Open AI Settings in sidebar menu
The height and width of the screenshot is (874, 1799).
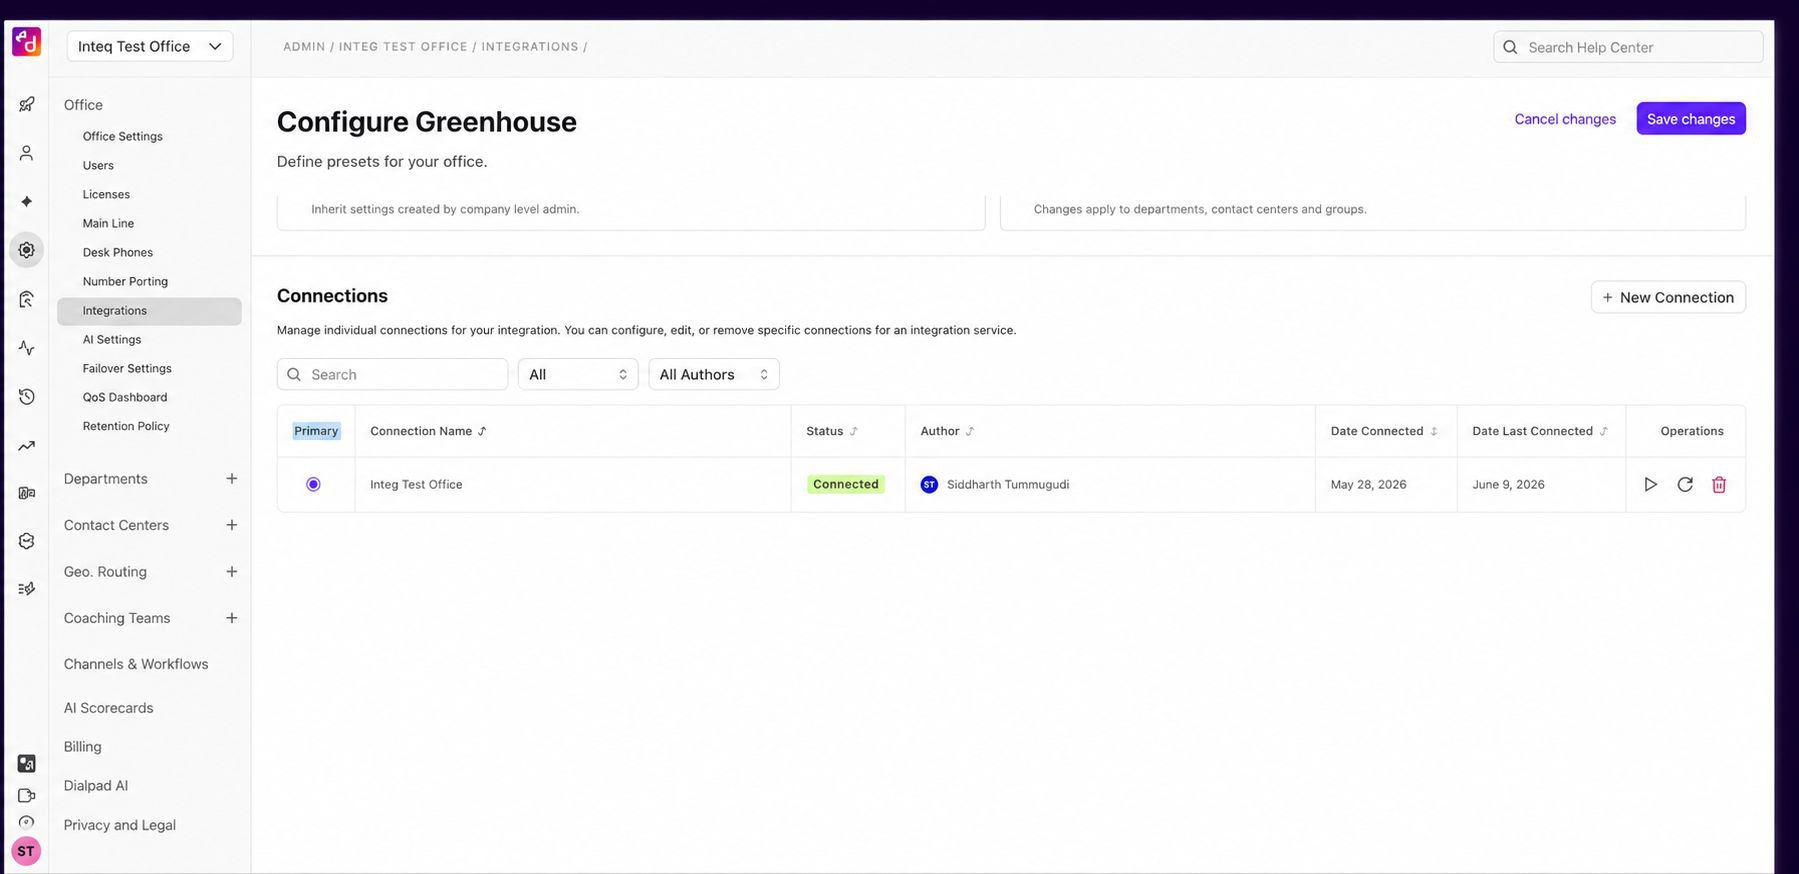pos(112,339)
